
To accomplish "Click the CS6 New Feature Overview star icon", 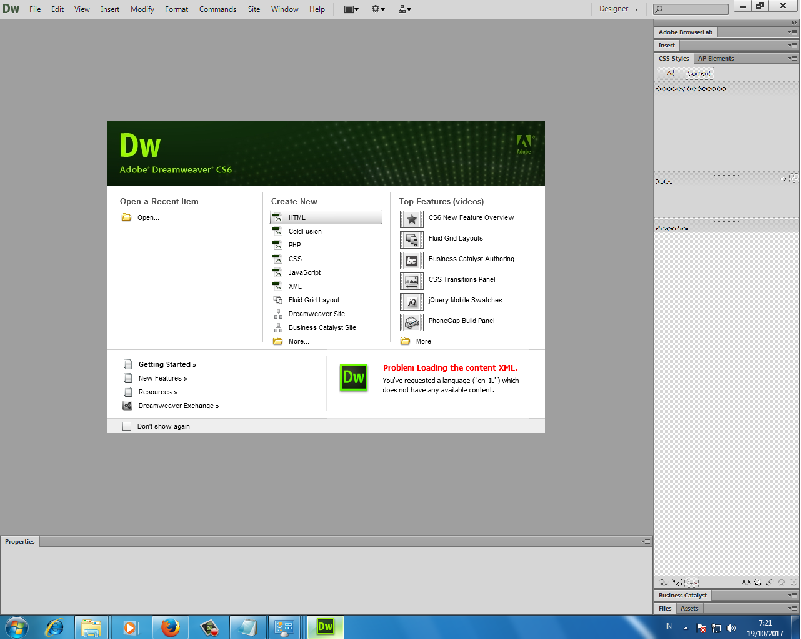I will pyautogui.click(x=411, y=219).
